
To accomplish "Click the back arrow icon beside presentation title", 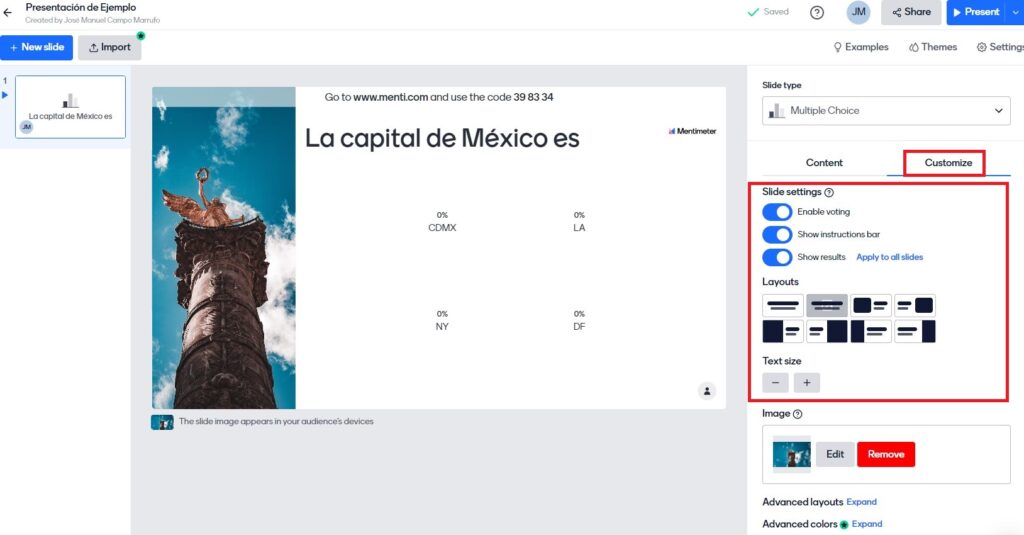I will pos(8,12).
